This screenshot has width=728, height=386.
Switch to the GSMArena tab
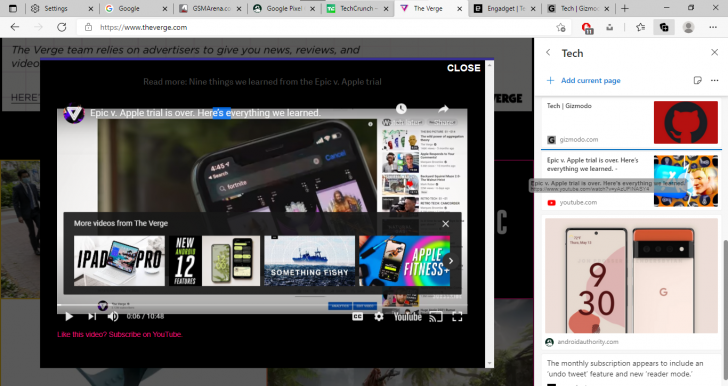tap(210, 8)
